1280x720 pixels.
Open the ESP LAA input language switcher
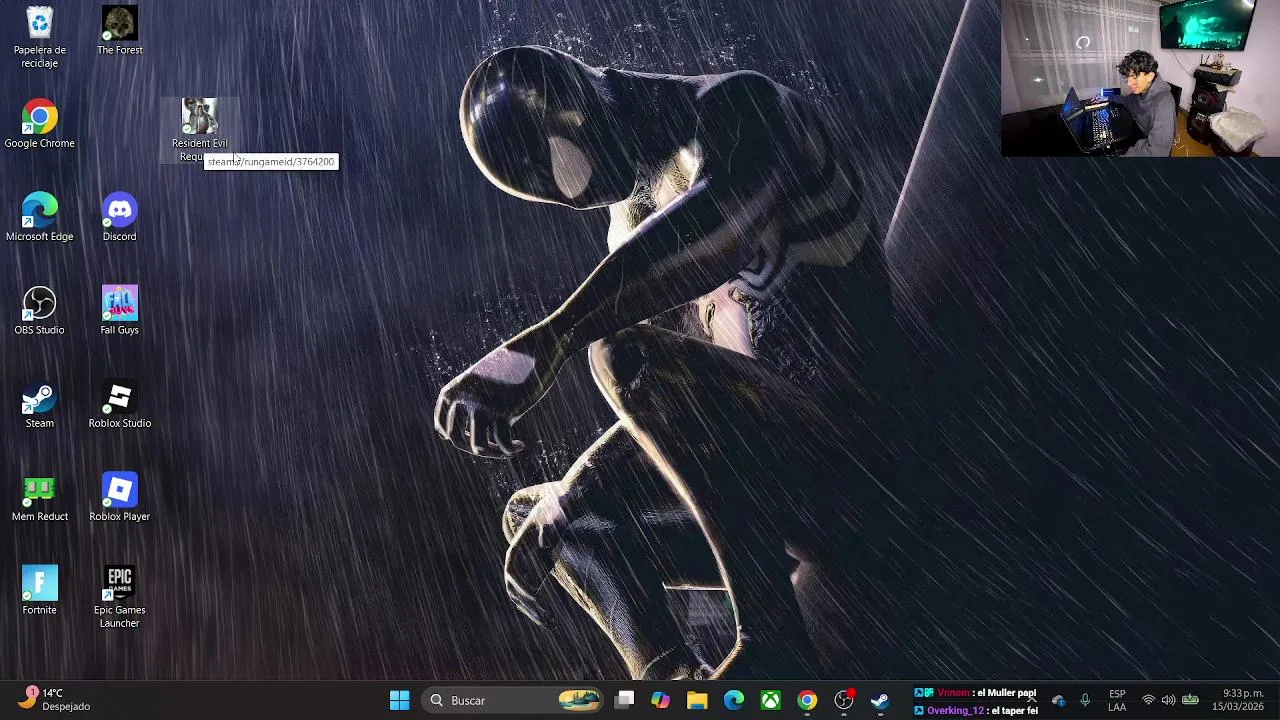point(1117,700)
